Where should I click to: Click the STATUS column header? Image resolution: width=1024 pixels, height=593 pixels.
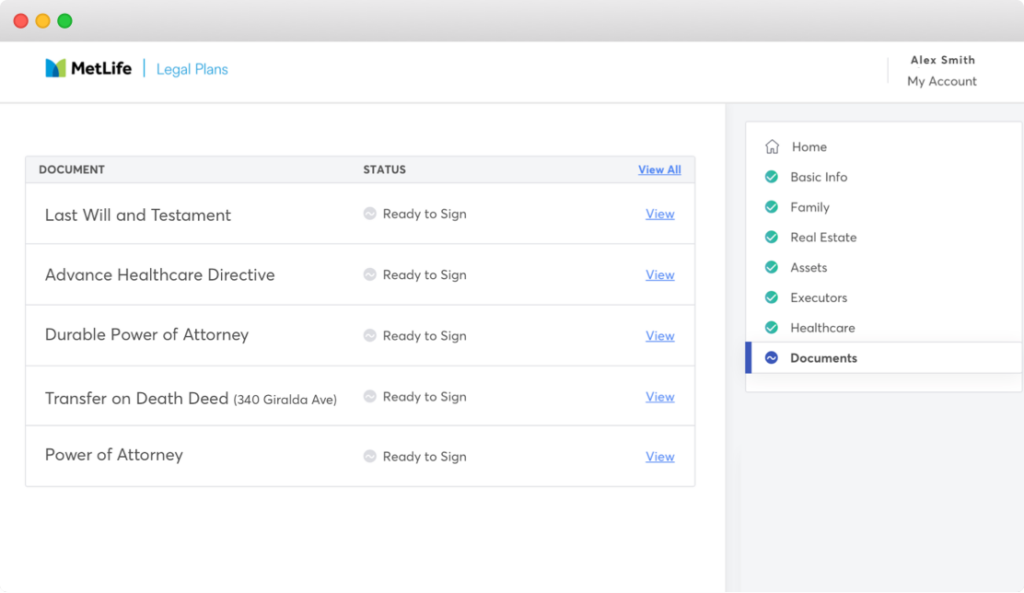pos(385,170)
